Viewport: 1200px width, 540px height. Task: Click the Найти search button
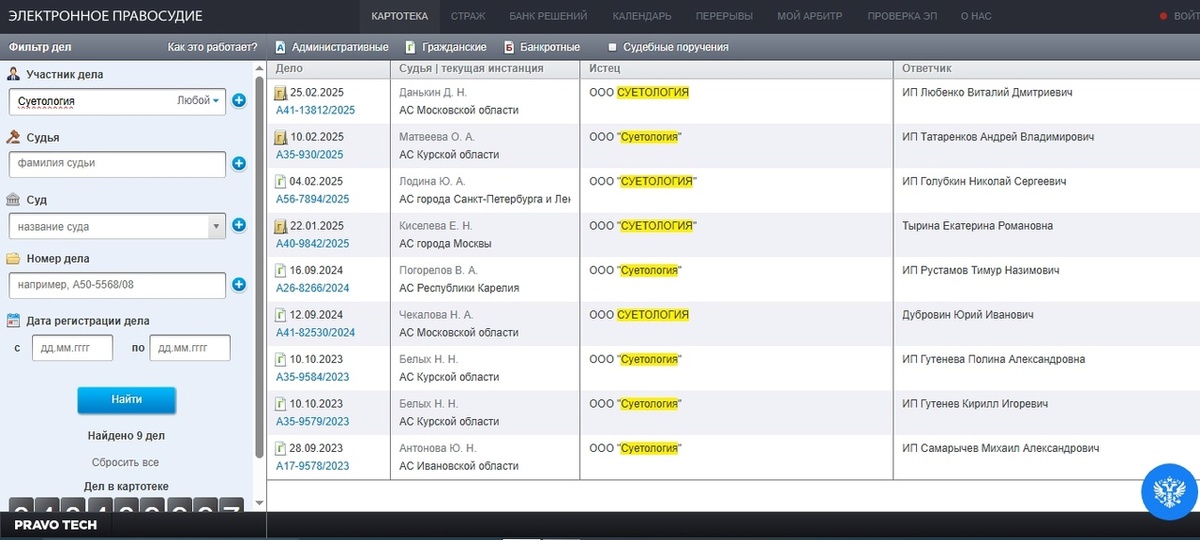tap(127, 399)
